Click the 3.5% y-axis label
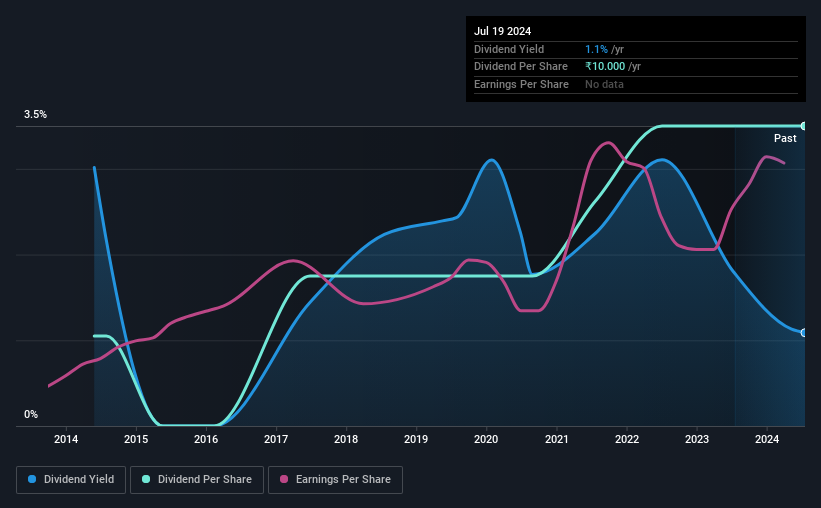 point(35,114)
